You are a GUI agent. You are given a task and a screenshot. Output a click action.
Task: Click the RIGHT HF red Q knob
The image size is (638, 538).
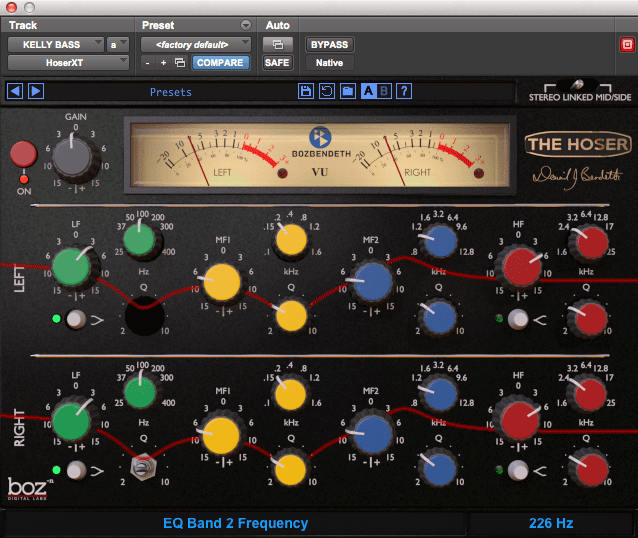[x=590, y=468]
